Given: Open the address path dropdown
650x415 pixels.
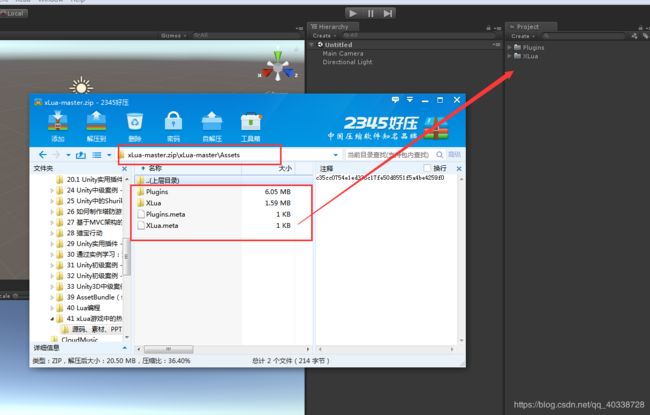Looking at the screenshot, I should tap(335, 155).
